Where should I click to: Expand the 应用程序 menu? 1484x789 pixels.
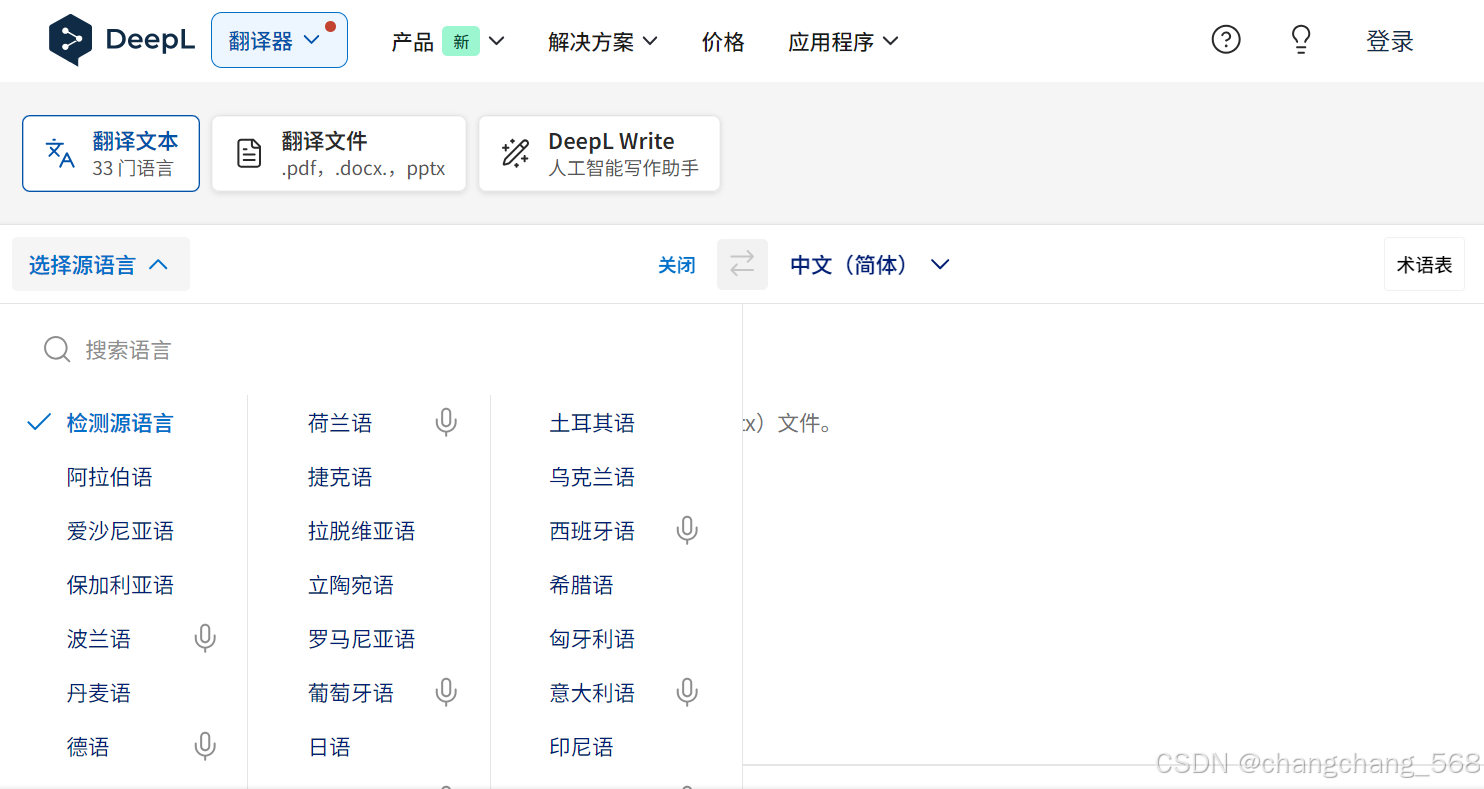843,42
